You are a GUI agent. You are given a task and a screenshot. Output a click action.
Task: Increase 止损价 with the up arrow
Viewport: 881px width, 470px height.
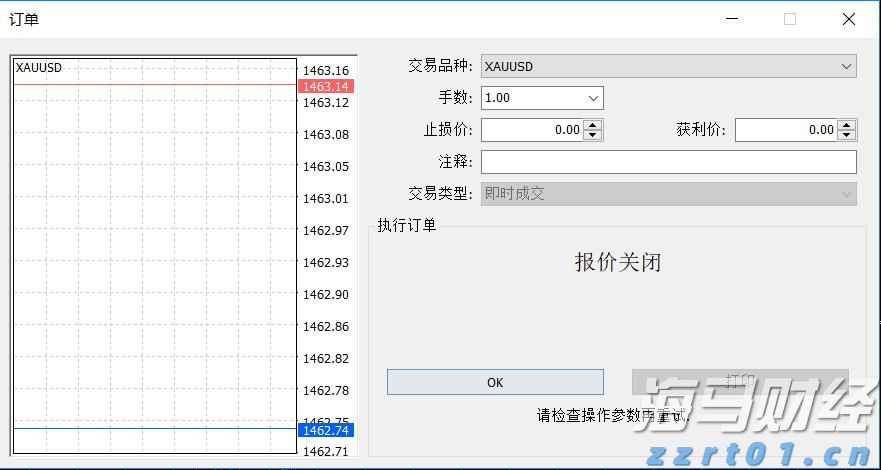(x=593, y=125)
